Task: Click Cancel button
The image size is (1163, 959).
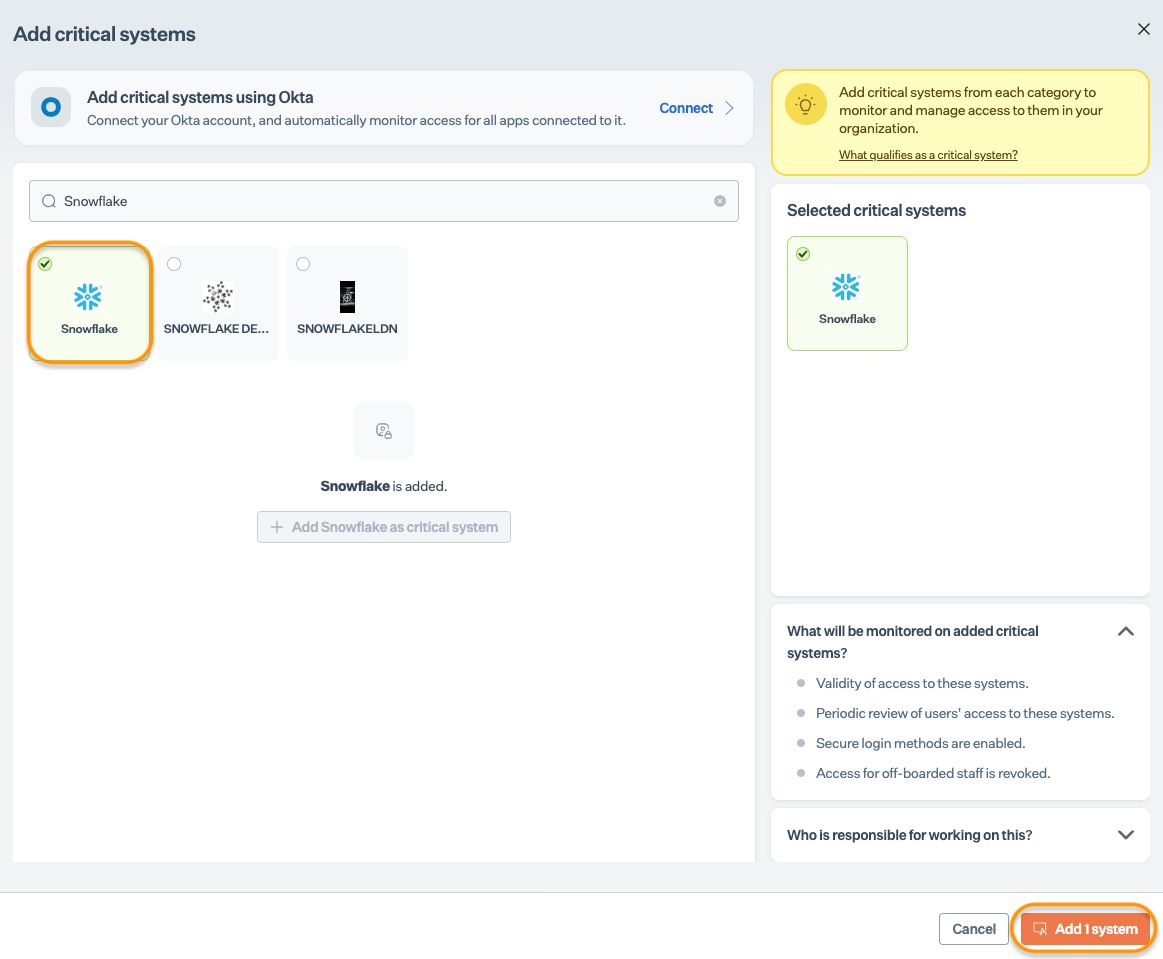Action: 974,929
